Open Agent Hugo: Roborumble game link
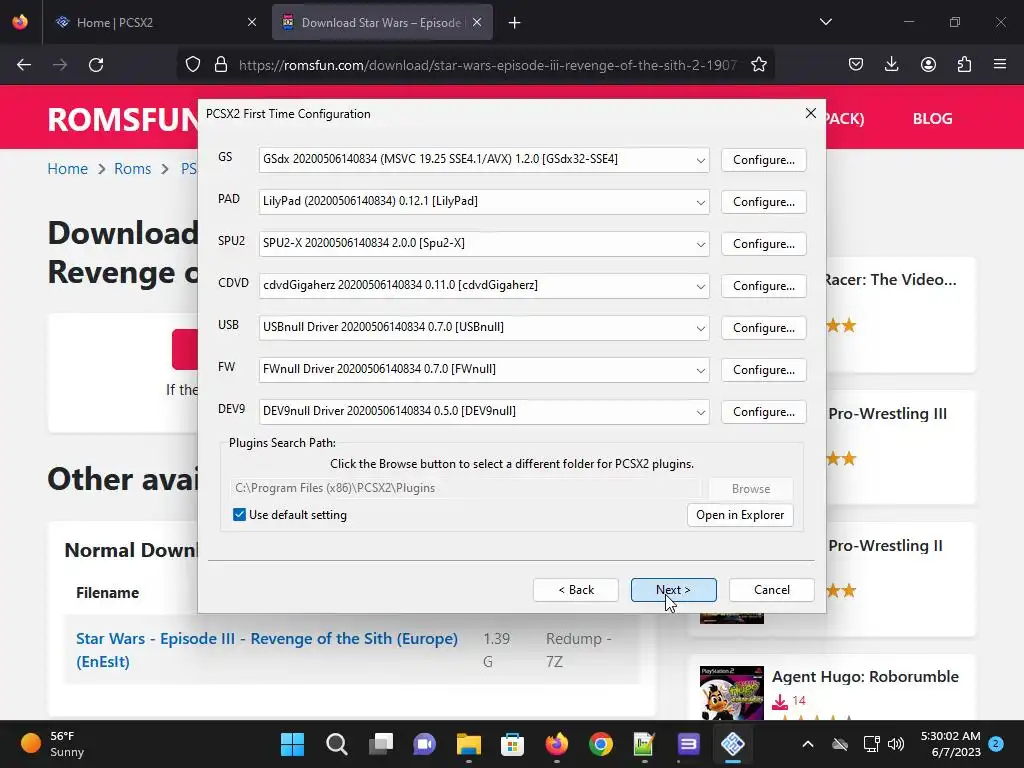Screen dimensions: 1024x768 pos(865,677)
